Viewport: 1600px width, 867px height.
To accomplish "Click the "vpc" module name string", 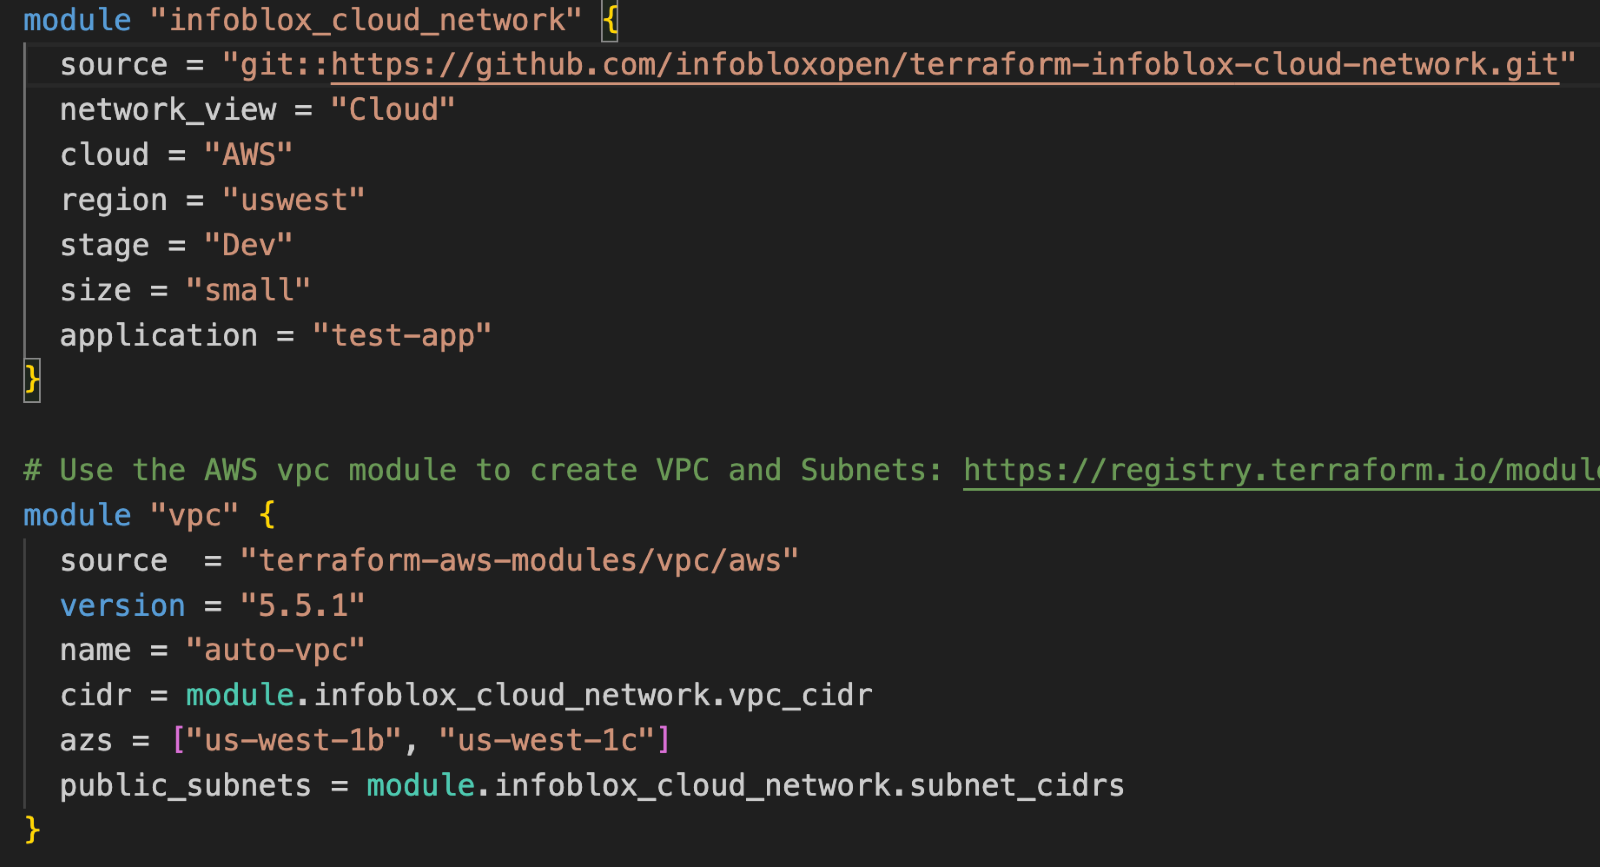I will (195, 516).
